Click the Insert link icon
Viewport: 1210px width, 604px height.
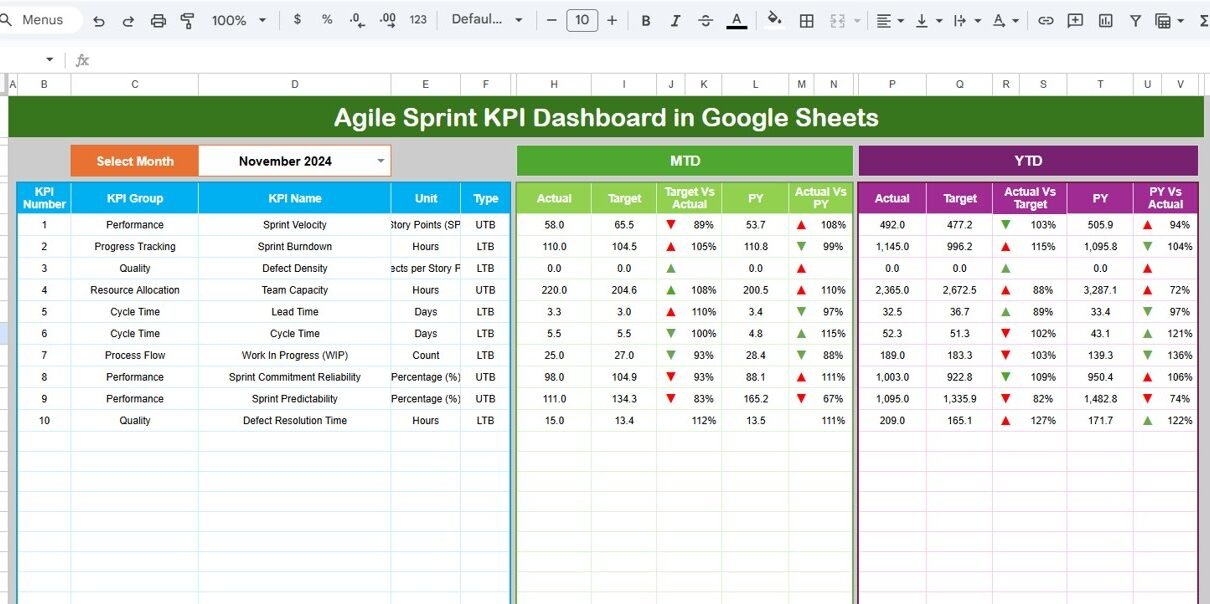coord(1045,20)
